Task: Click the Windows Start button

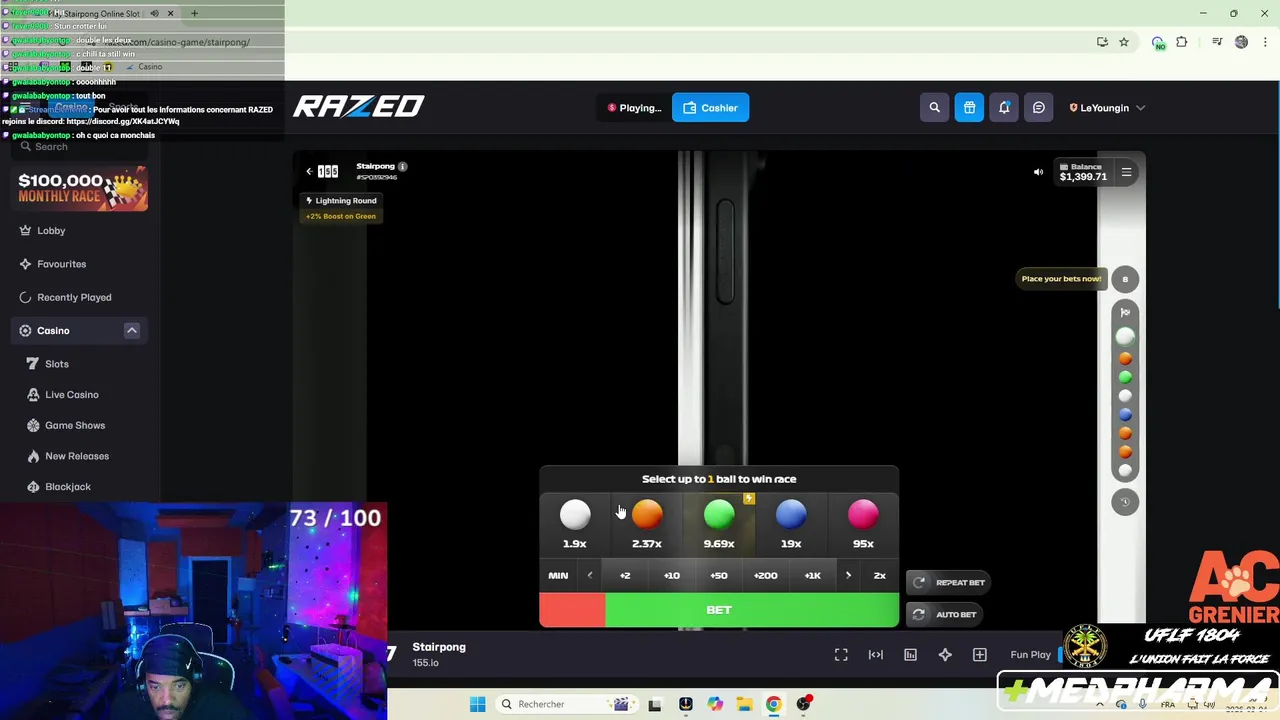Action: [477, 704]
